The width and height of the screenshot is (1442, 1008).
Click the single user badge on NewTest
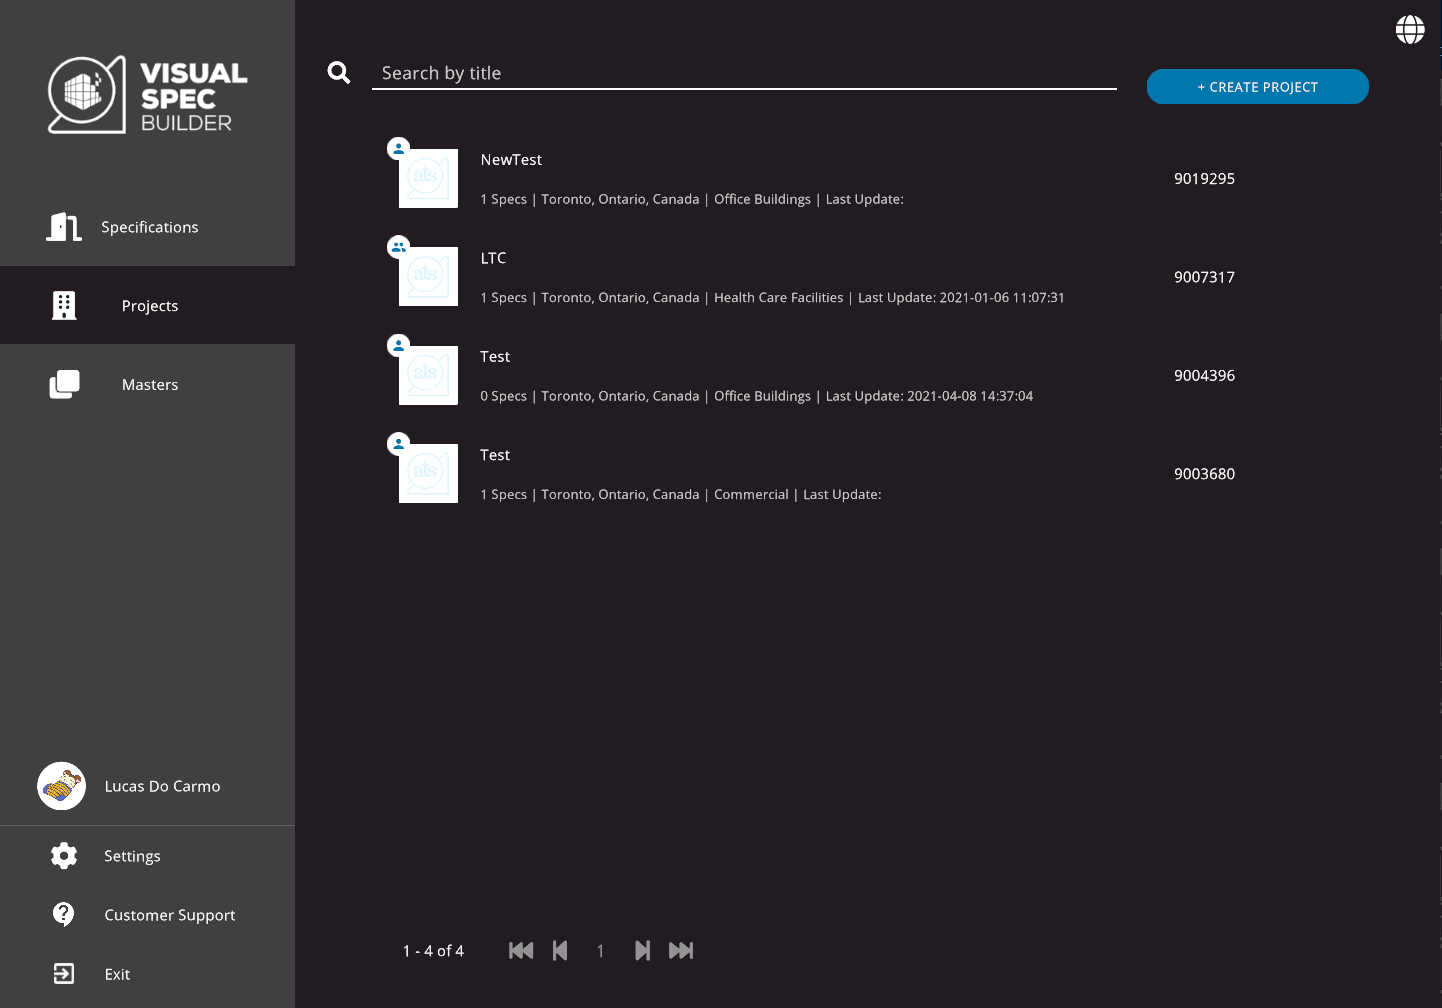pyautogui.click(x=398, y=148)
